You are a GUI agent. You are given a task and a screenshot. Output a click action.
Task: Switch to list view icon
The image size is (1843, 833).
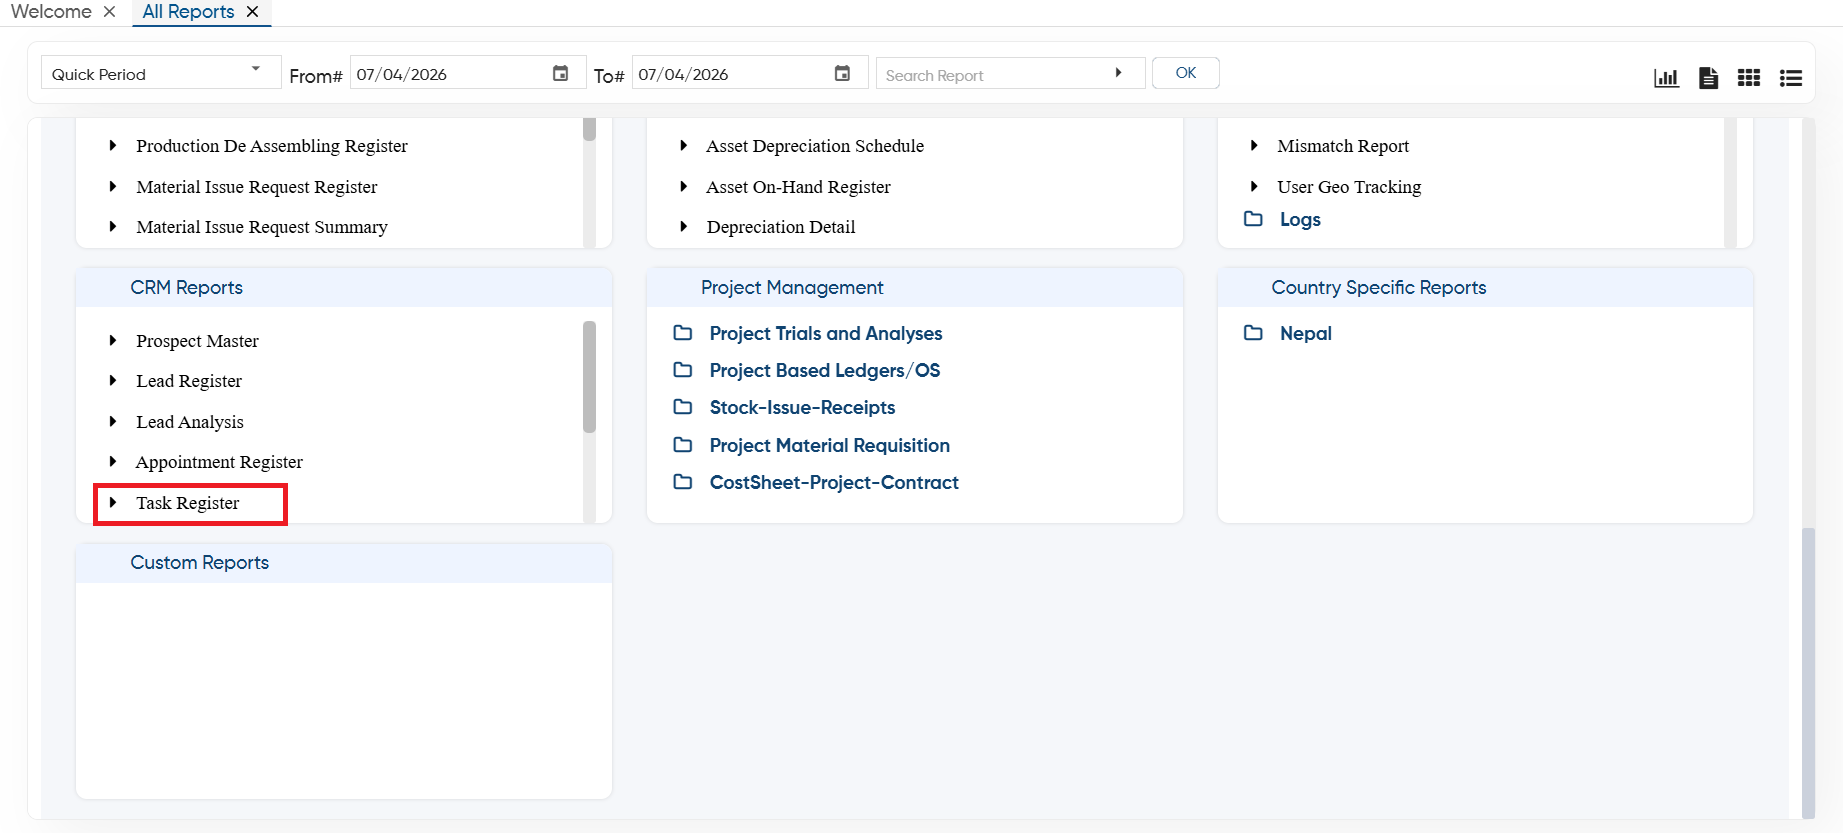coord(1791,78)
